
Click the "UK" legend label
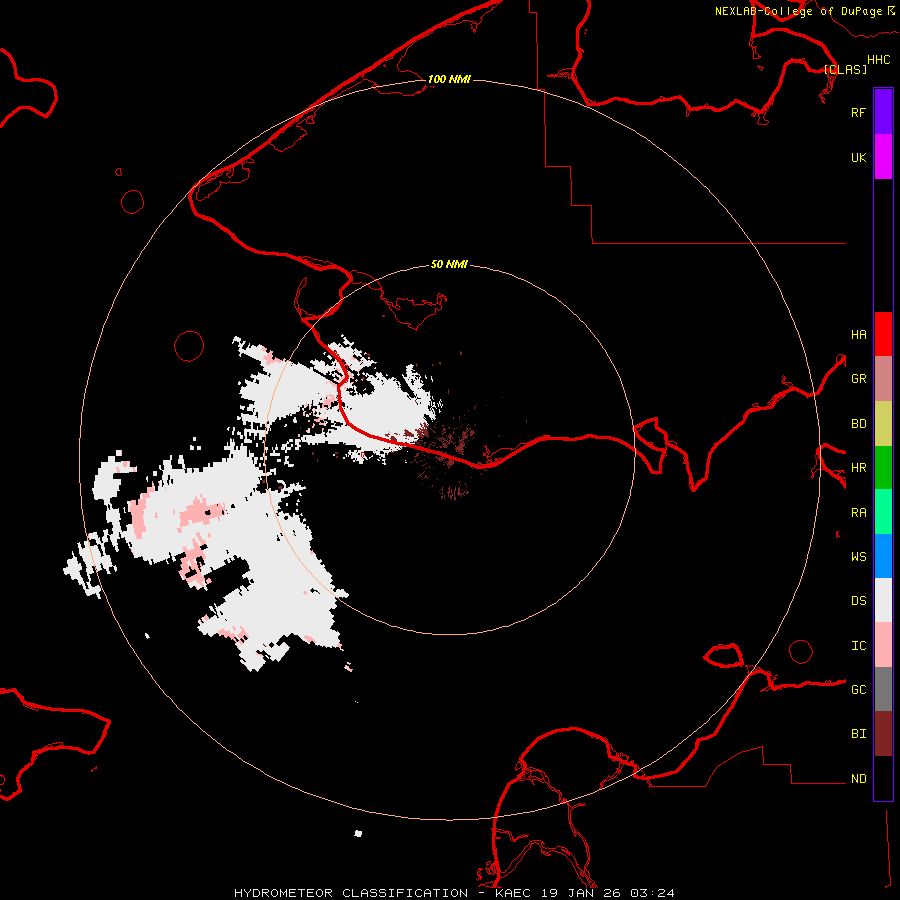pyautogui.click(x=858, y=157)
